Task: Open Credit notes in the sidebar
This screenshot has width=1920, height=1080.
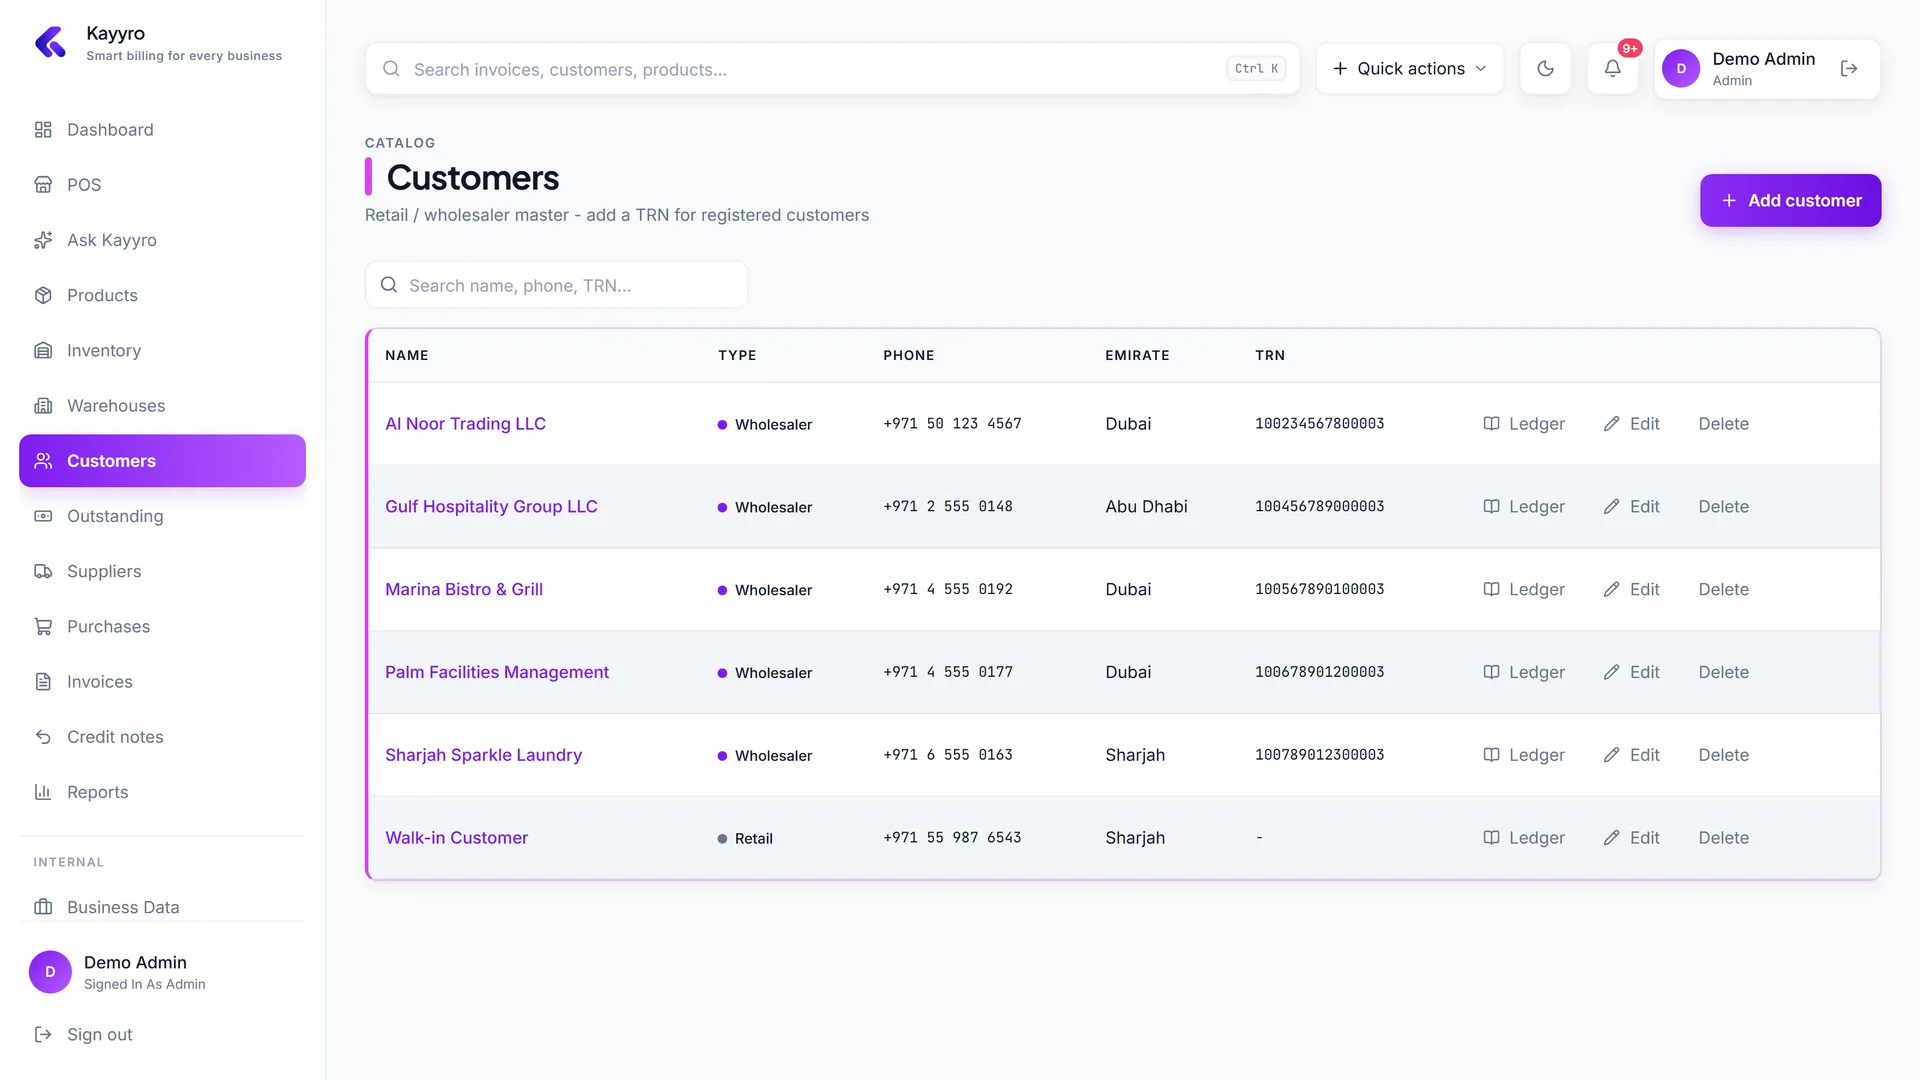Action: click(x=162, y=737)
